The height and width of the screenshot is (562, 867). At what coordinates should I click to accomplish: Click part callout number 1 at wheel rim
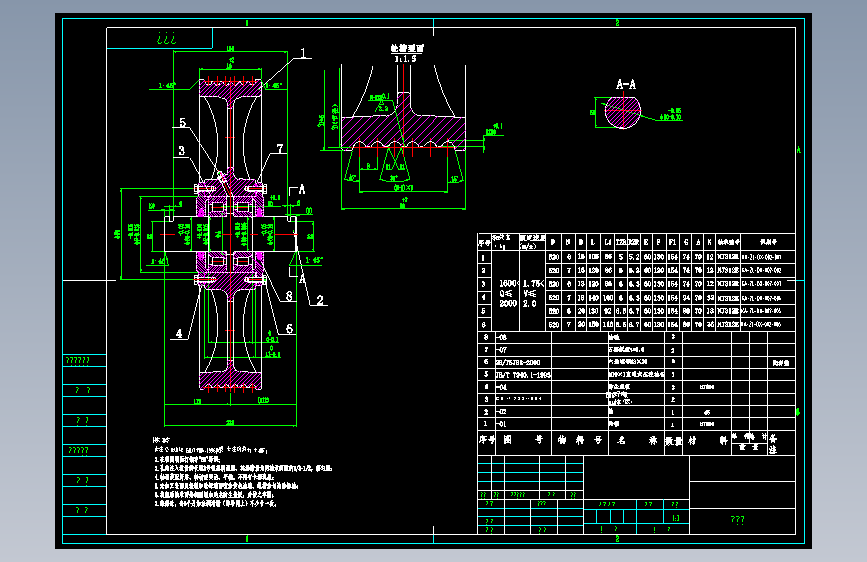pos(302,54)
